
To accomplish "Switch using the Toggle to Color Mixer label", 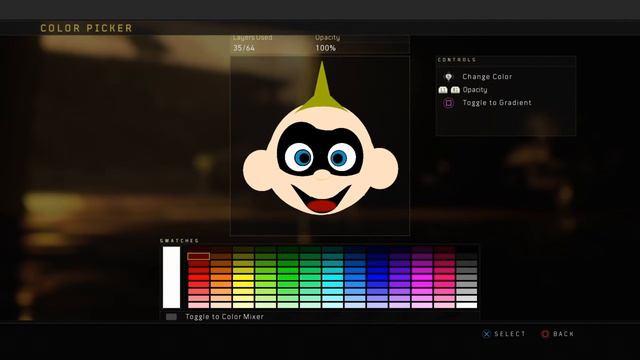I will [x=224, y=317].
